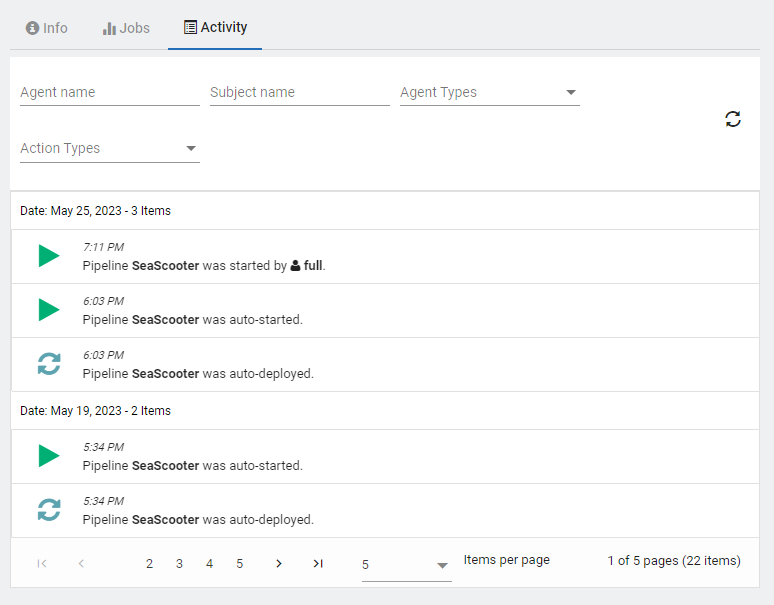Click play icon for 7:11 PM entry
This screenshot has width=774, height=605.
click(x=48, y=256)
